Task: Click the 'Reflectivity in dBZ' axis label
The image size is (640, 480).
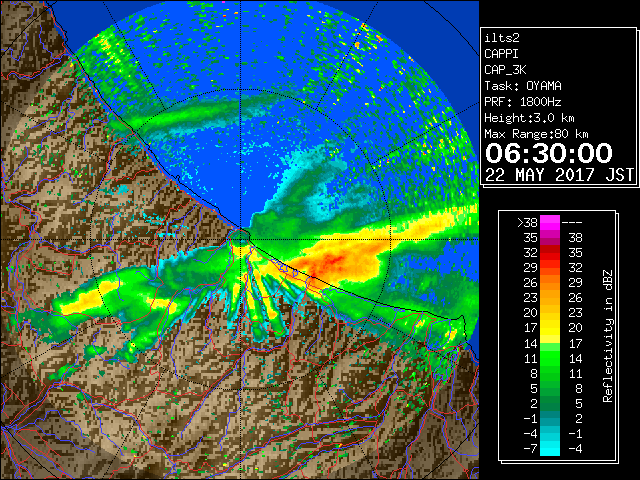Action: (608, 336)
